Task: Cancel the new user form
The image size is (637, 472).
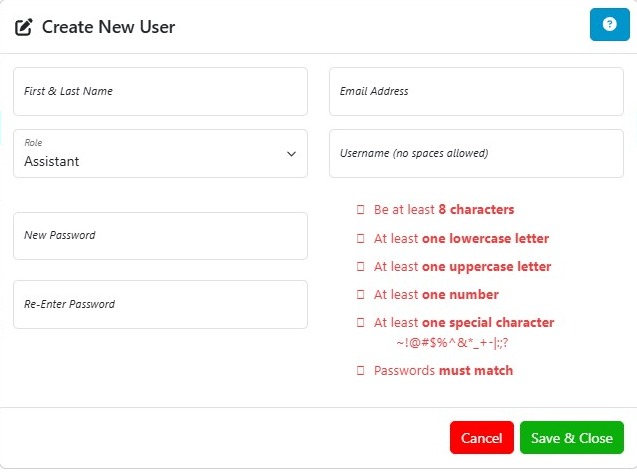Action: tap(481, 438)
